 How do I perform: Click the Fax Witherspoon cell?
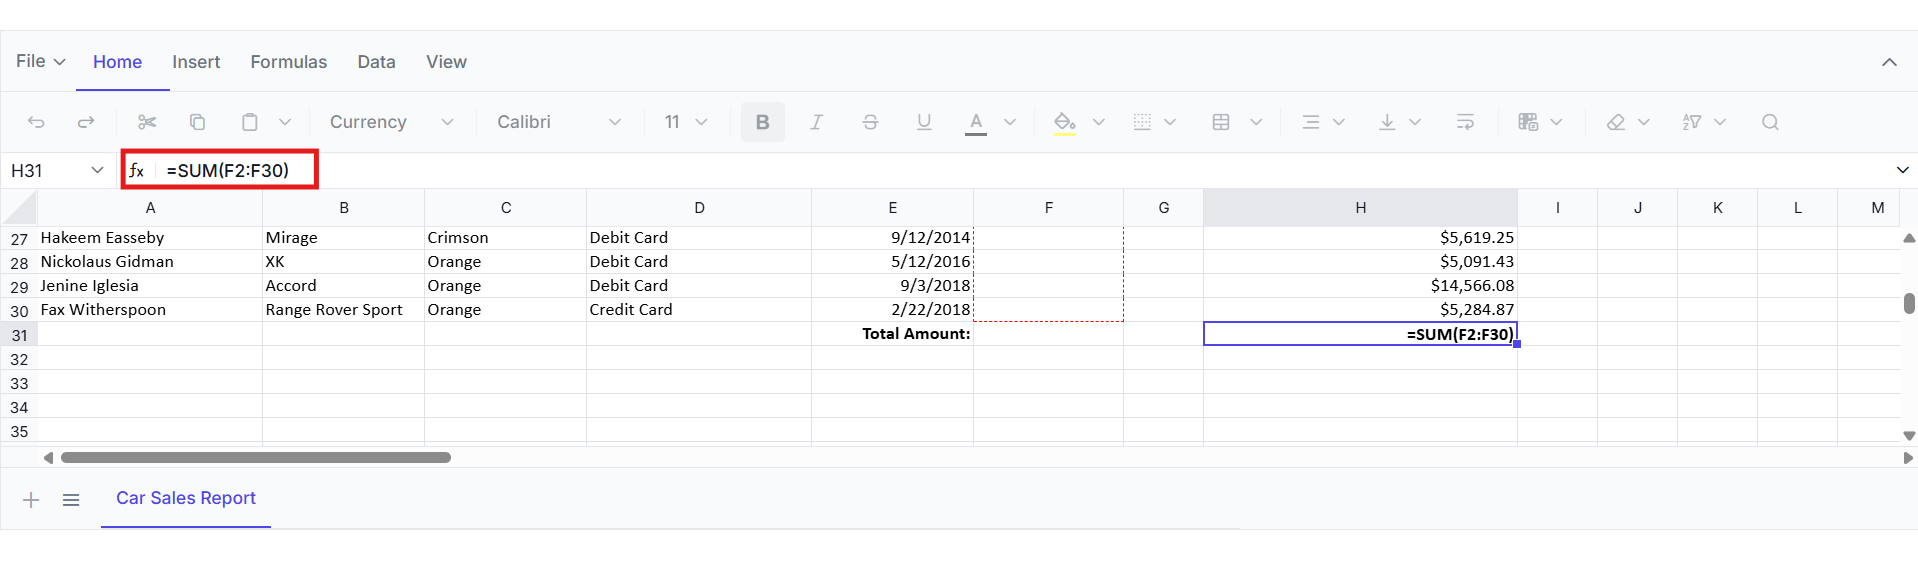pyautogui.click(x=150, y=310)
